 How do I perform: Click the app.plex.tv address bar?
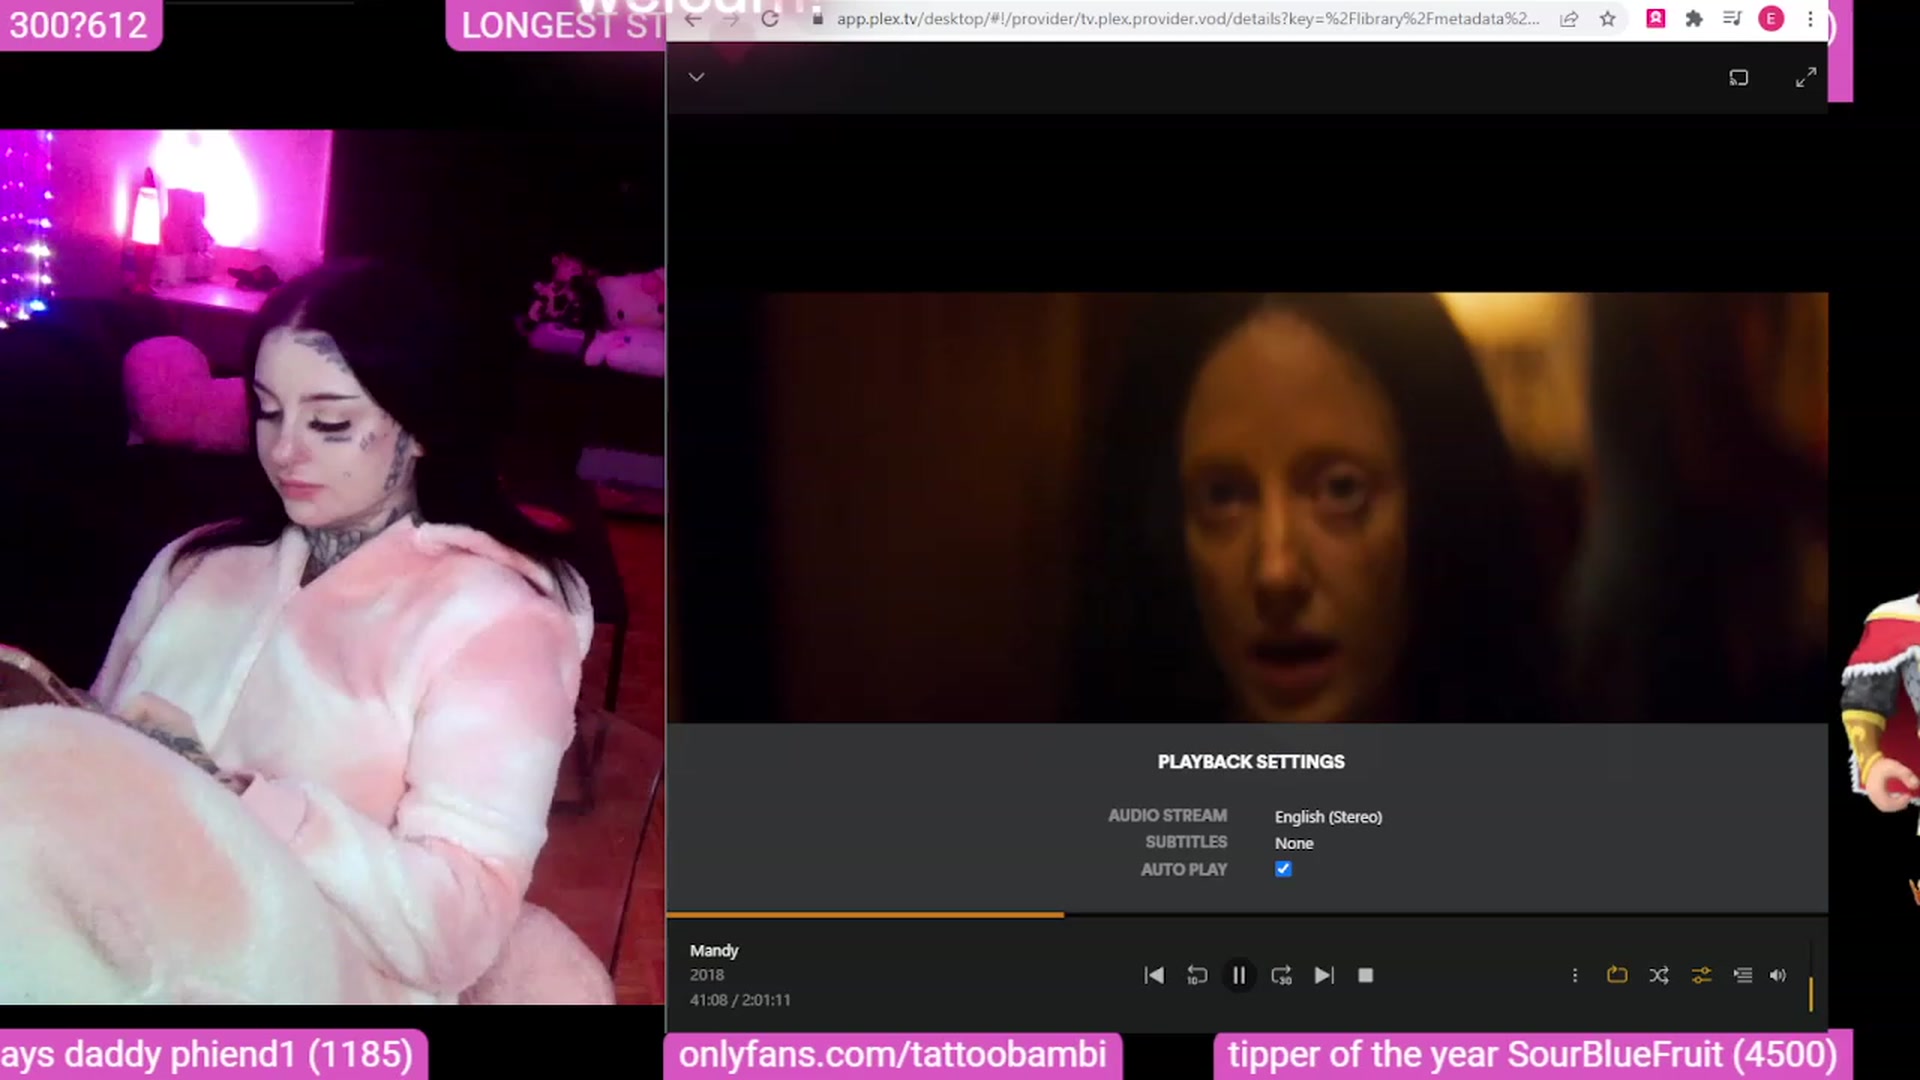click(1187, 19)
